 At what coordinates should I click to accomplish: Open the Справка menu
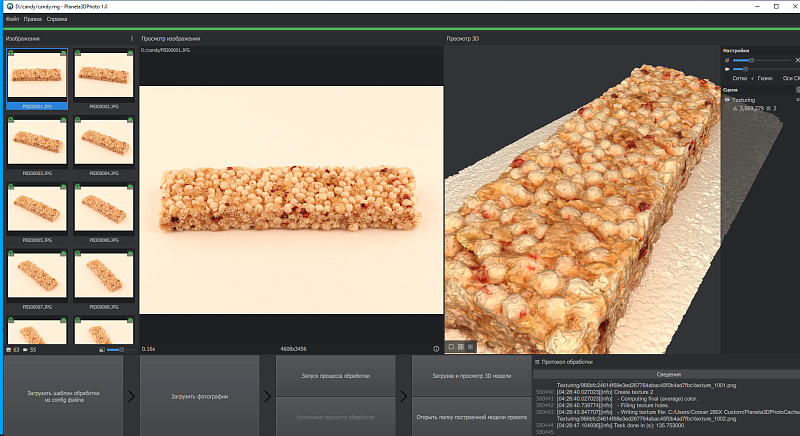click(x=57, y=19)
